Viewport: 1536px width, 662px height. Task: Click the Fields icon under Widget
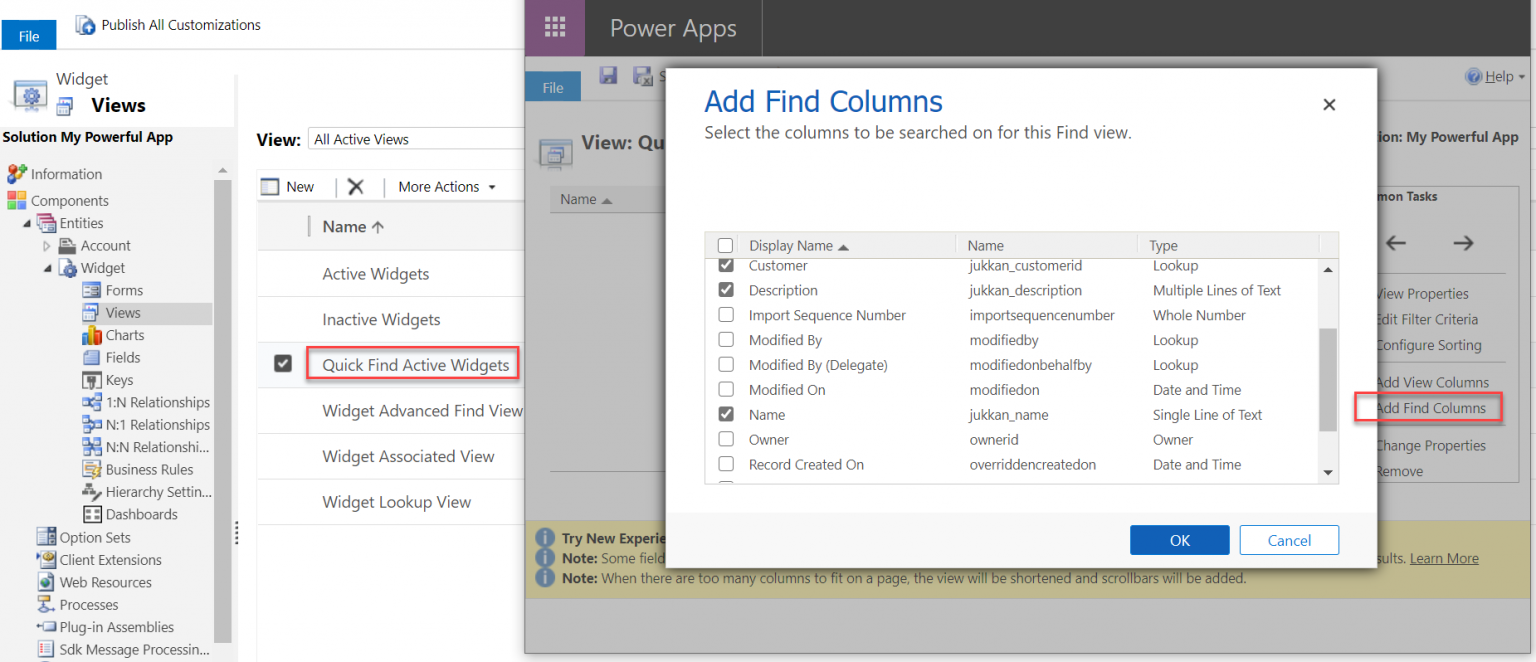click(x=91, y=357)
